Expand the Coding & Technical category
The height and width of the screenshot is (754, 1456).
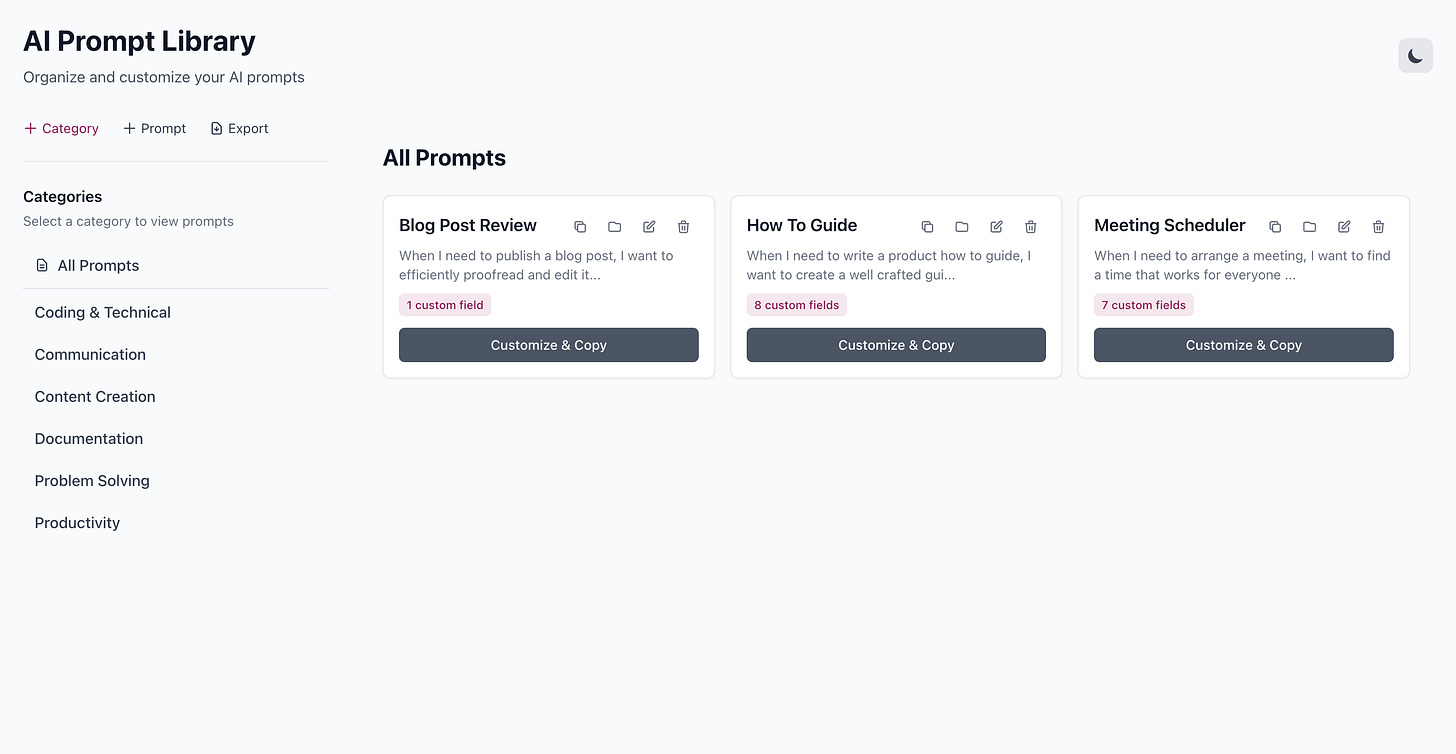(102, 312)
